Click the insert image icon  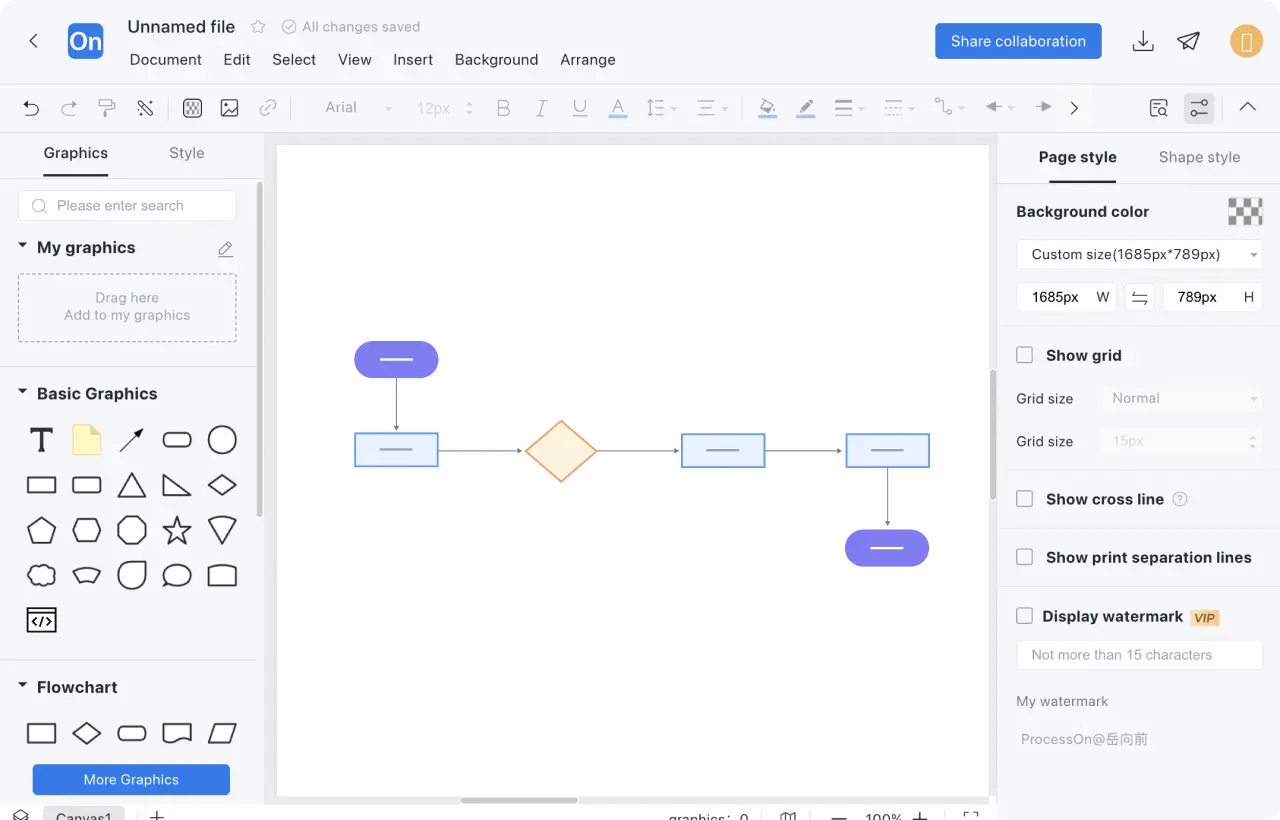pos(230,108)
